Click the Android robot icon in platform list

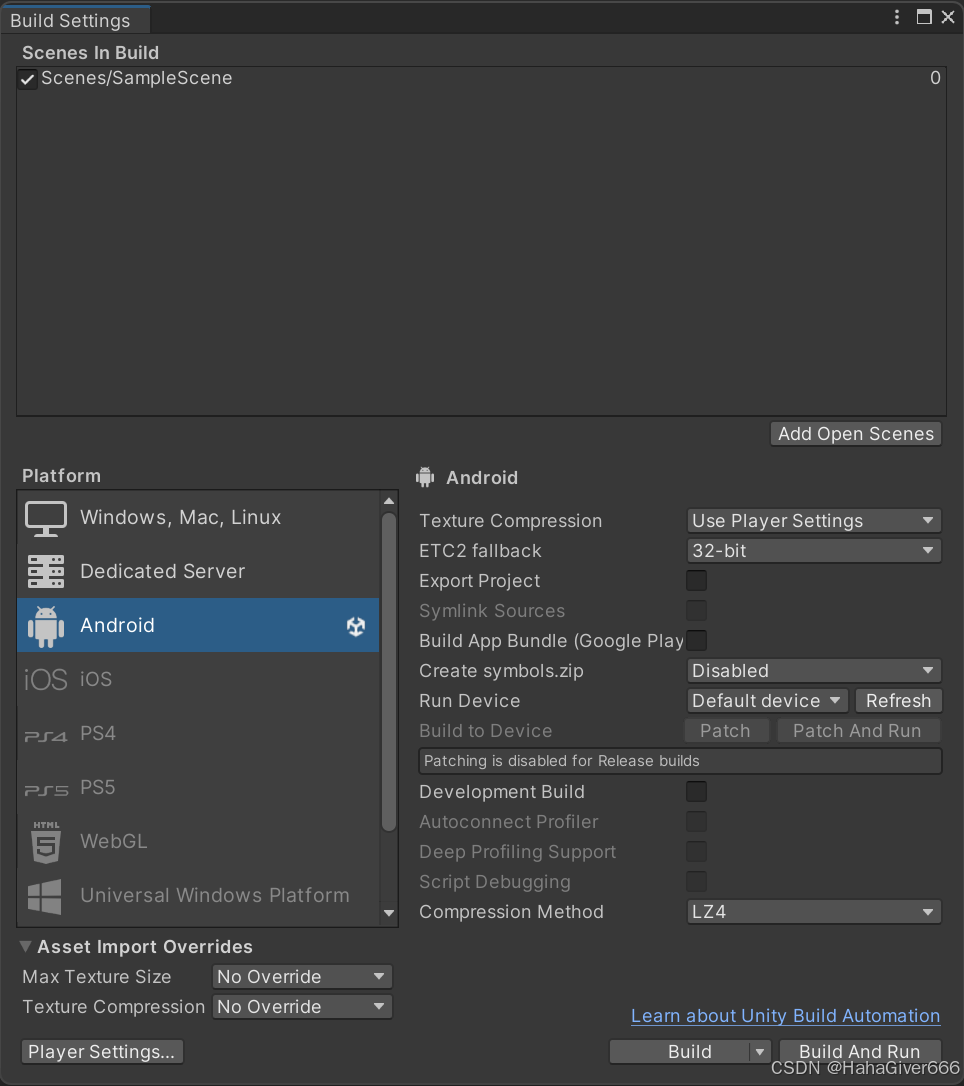coord(46,626)
